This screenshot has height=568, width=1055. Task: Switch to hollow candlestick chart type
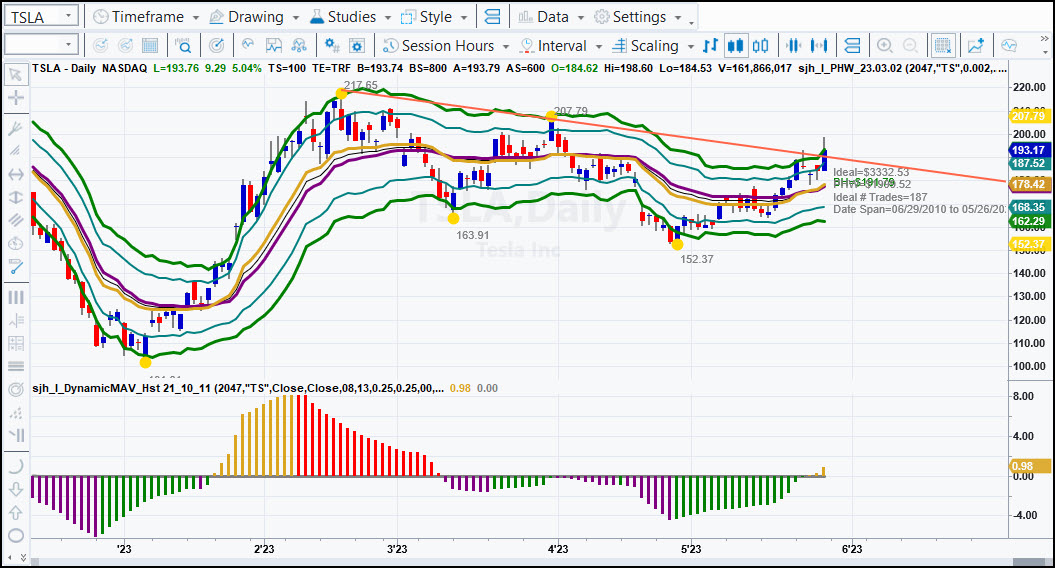[760, 46]
